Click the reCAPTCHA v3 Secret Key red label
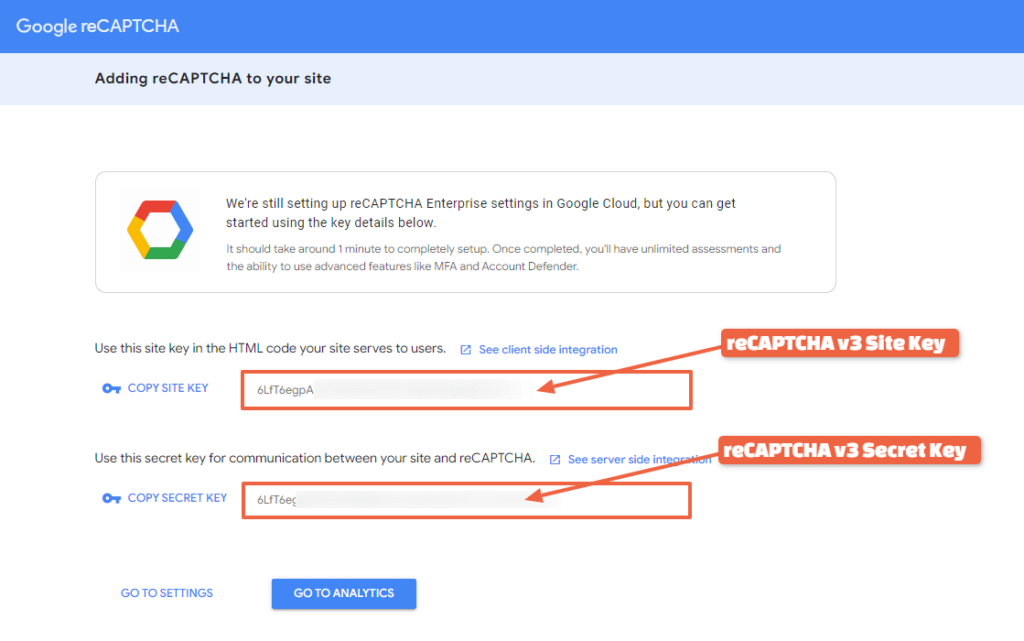The width and height of the screenshot is (1024, 641). [848, 450]
